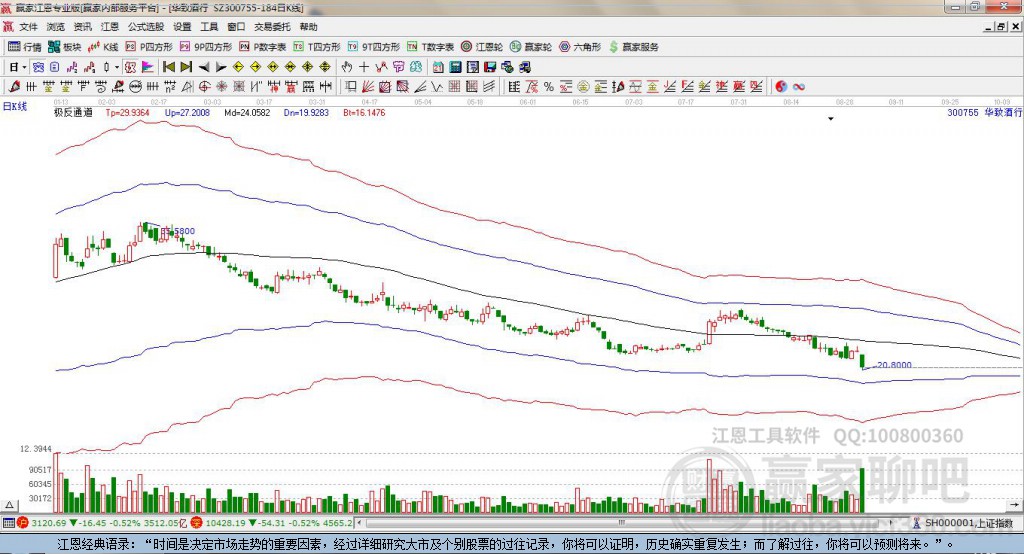Select the percent % tool icon
Screen dimensions: 1024x554
[x=549, y=86]
